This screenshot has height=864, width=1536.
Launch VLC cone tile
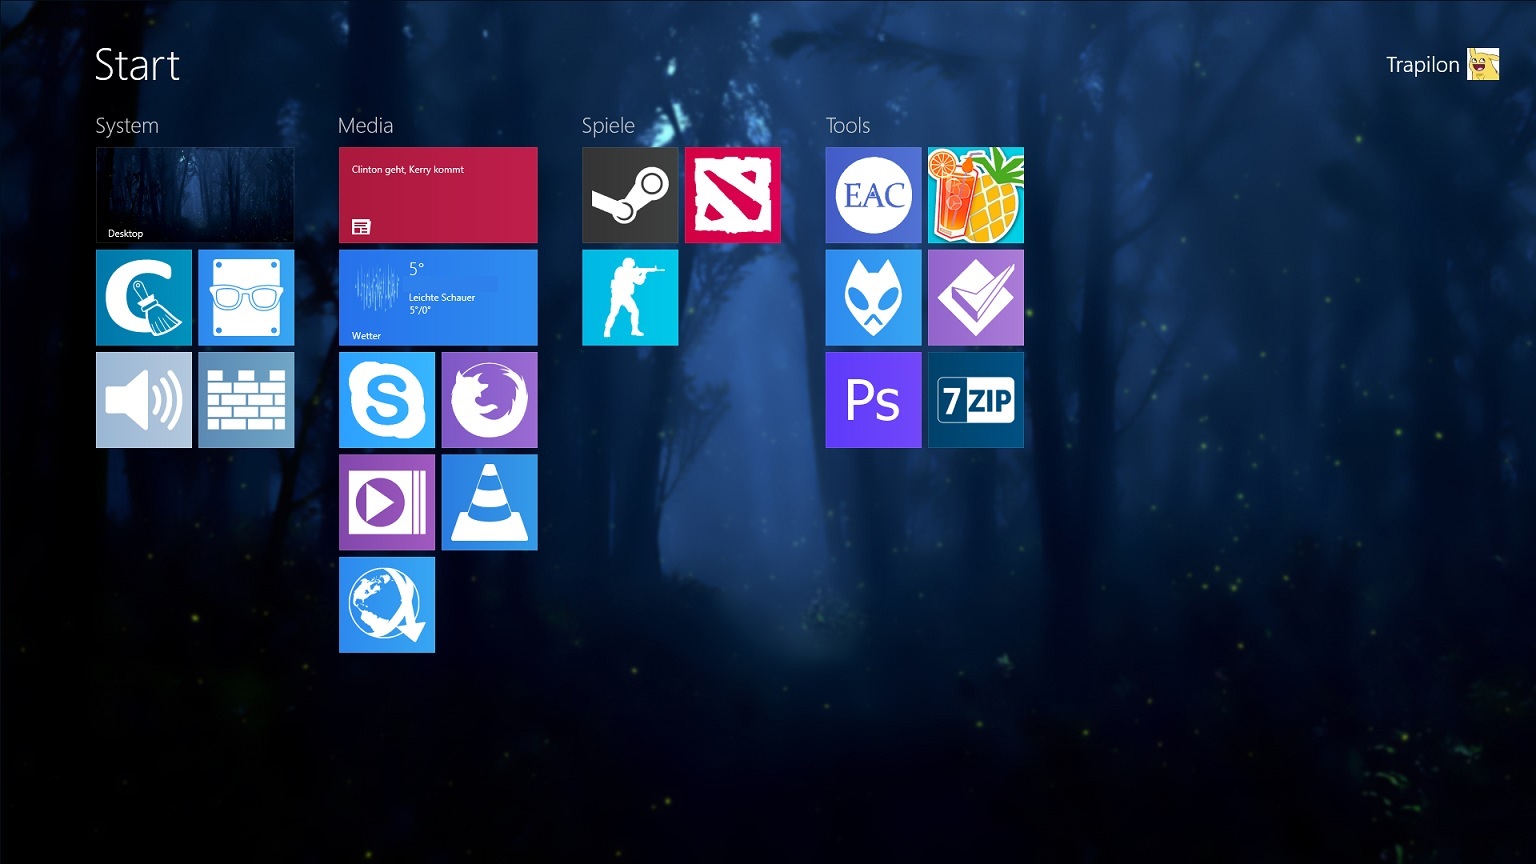[x=489, y=502]
